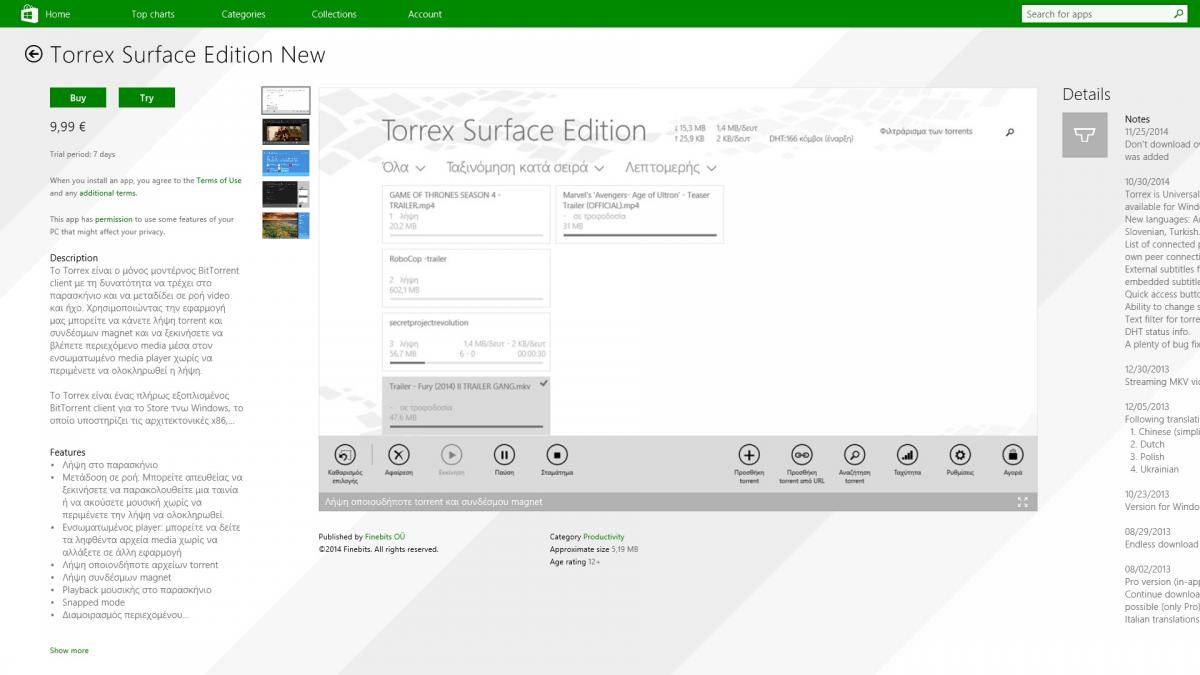Click the start play icon in screenshot toolbar
The image size is (1200, 675).
click(x=452, y=454)
